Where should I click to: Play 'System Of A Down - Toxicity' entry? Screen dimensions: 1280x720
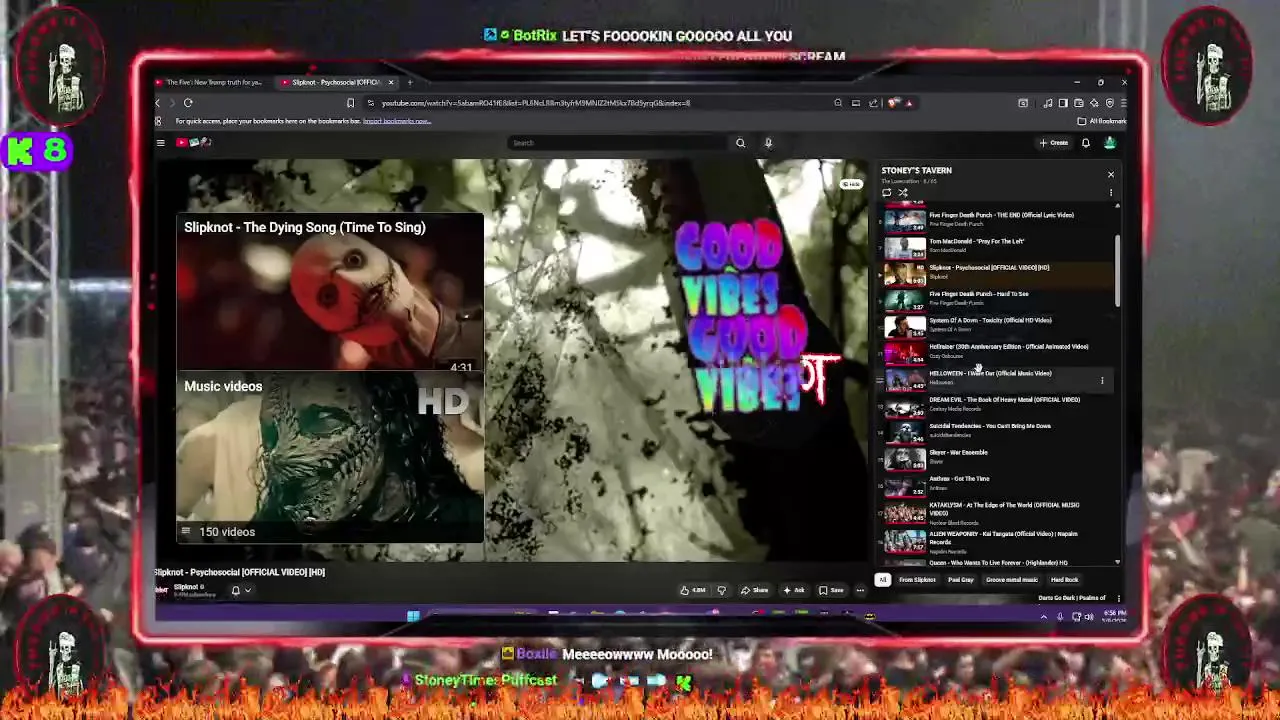(x=997, y=325)
